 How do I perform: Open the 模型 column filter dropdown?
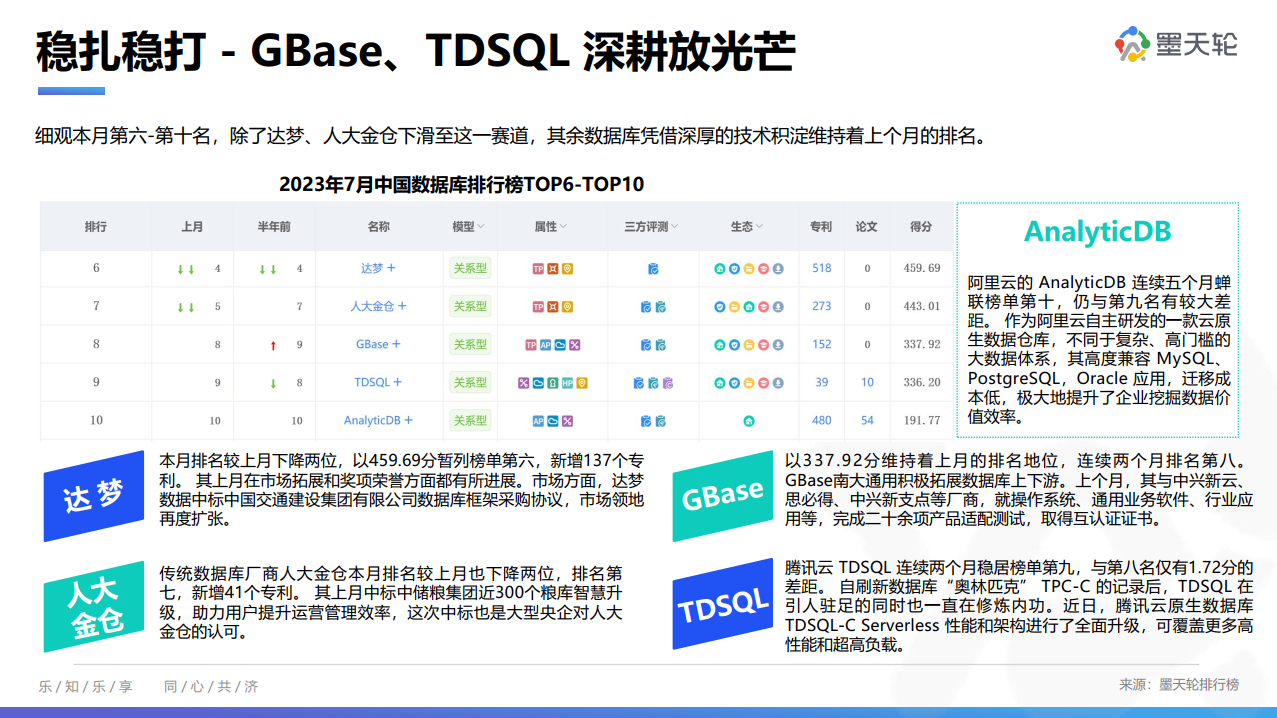point(480,227)
